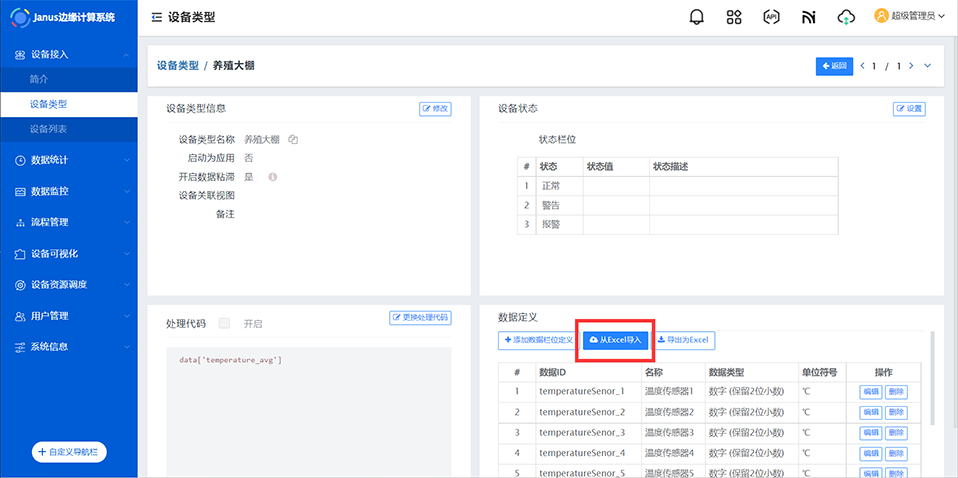Image resolution: width=958 pixels, height=478 pixels.
Task: Click the blue 返回 button
Action: (x=833, y=66)
